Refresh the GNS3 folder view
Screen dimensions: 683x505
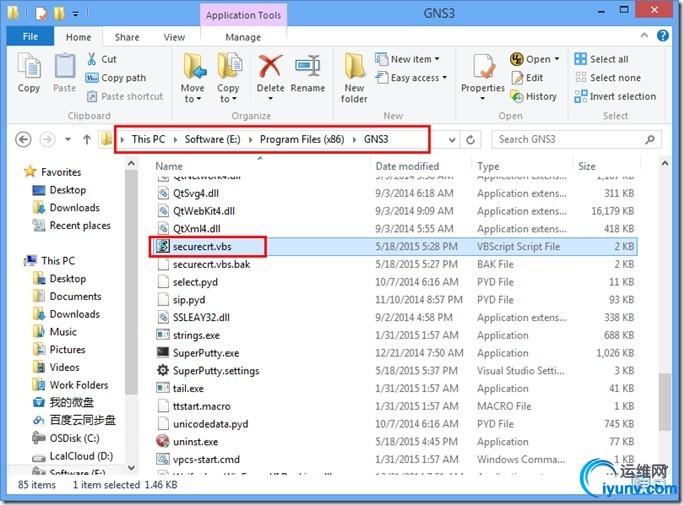pyautogui.click(x=470, y=139)
